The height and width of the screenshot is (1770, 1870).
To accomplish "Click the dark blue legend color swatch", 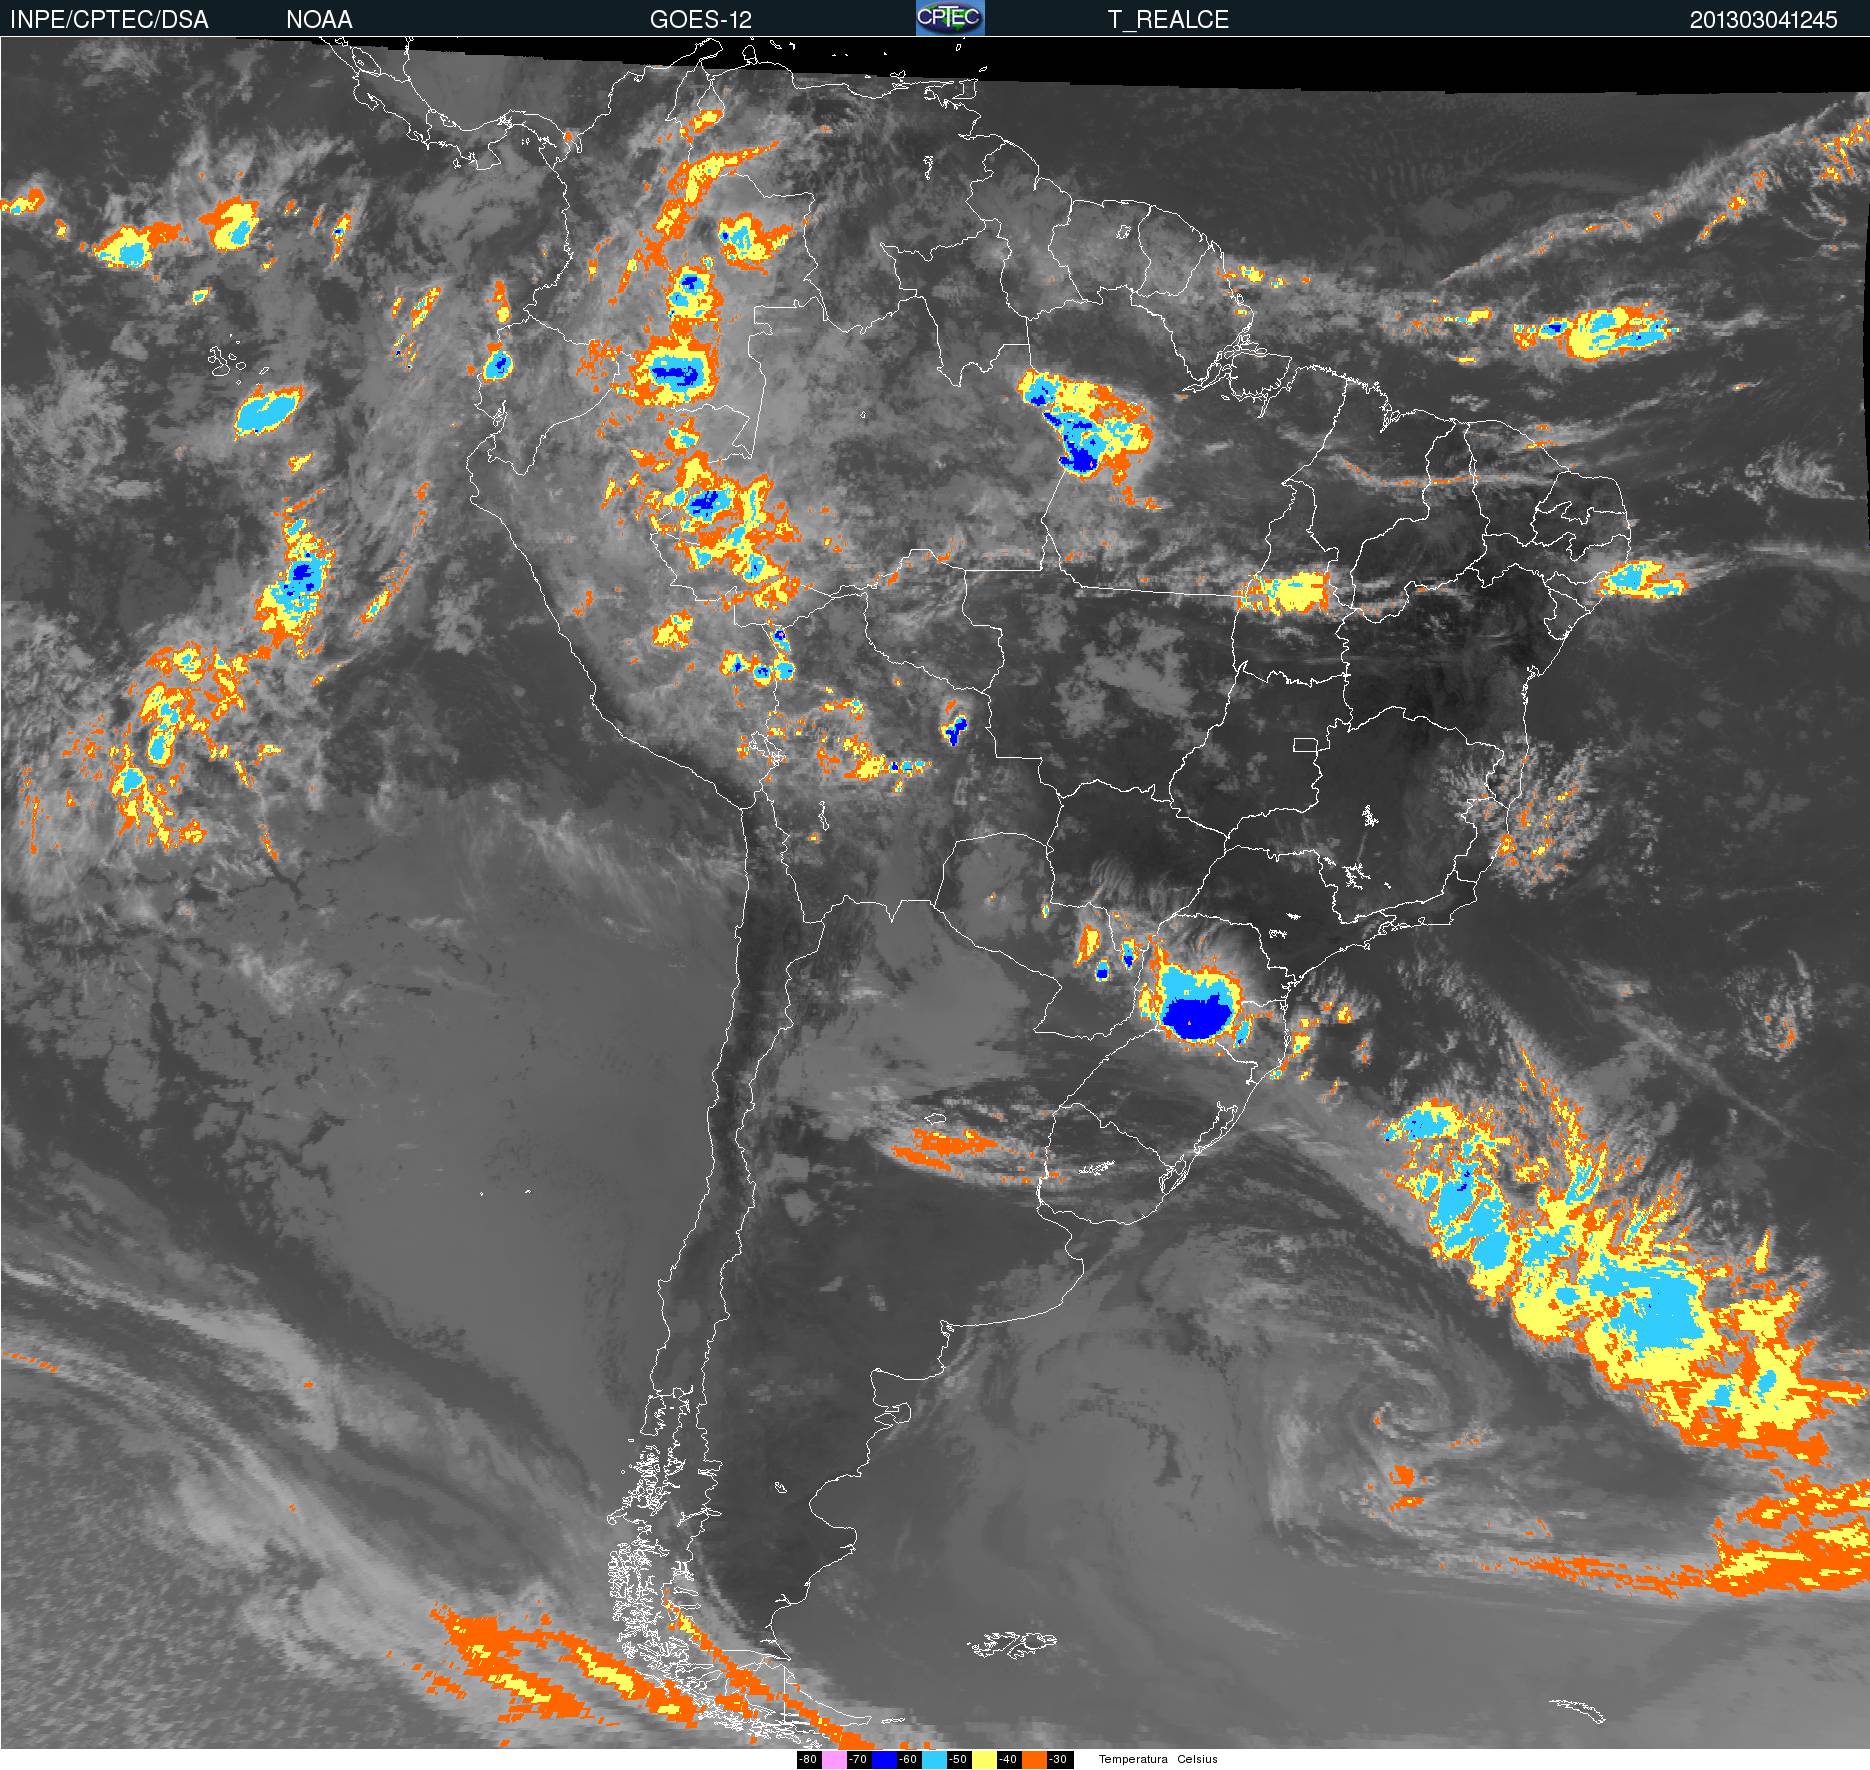I will 884,1760.
